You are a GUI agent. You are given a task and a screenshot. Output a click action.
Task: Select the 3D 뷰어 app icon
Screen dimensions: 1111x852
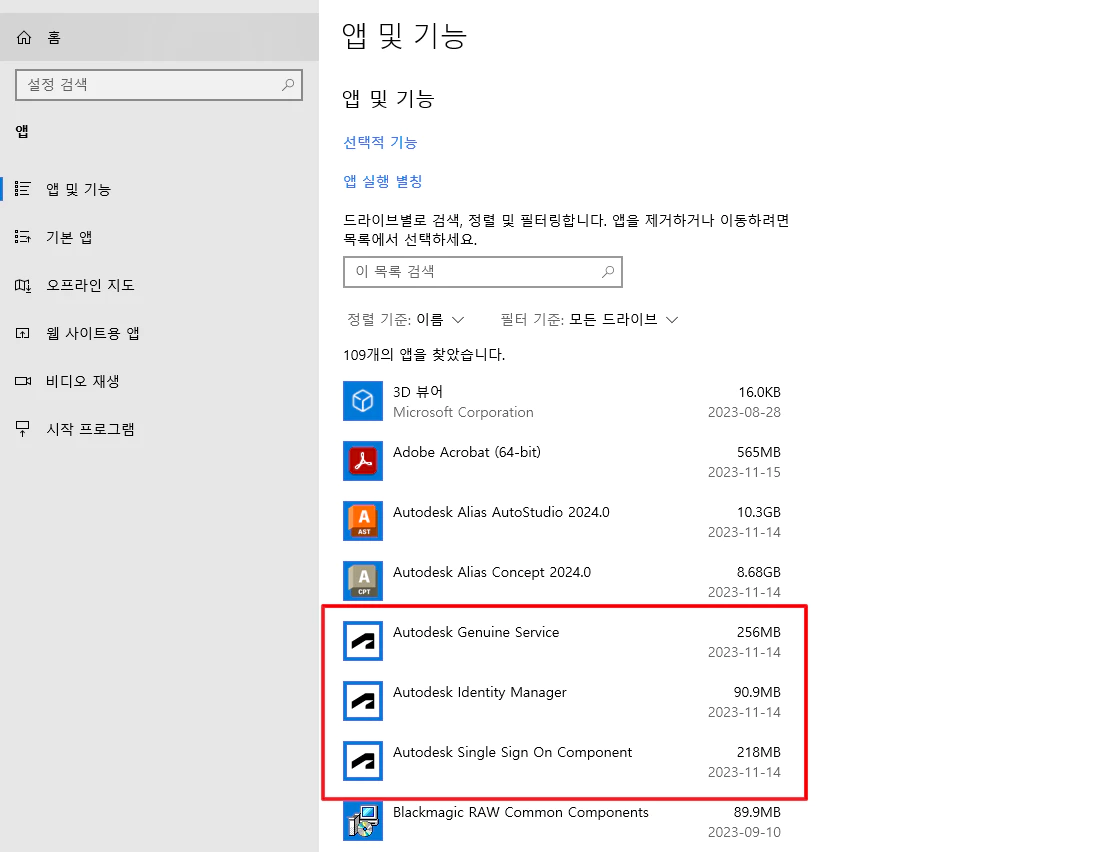pyautogui.click(x=363, y=401)
